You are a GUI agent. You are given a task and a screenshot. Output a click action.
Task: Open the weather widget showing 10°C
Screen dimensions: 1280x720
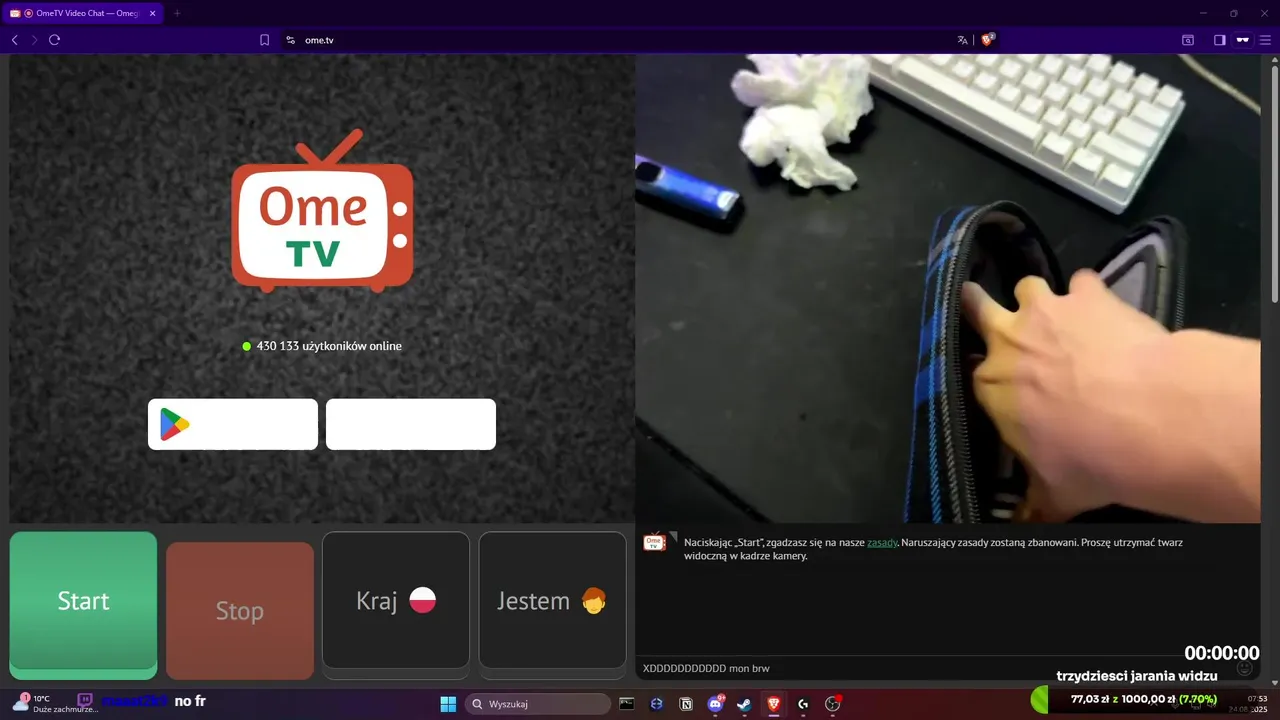tap(55, 703)
